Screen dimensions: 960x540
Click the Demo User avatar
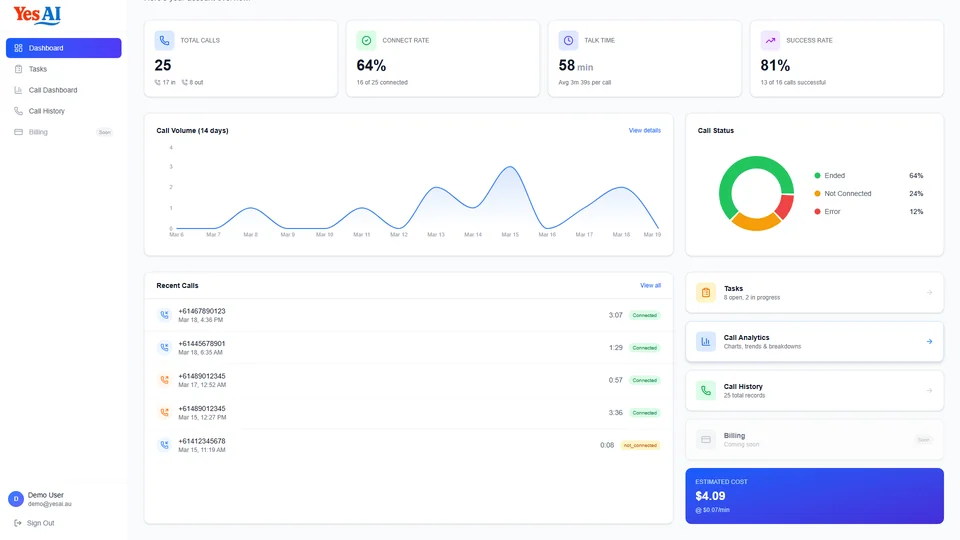tap(16, 499)
